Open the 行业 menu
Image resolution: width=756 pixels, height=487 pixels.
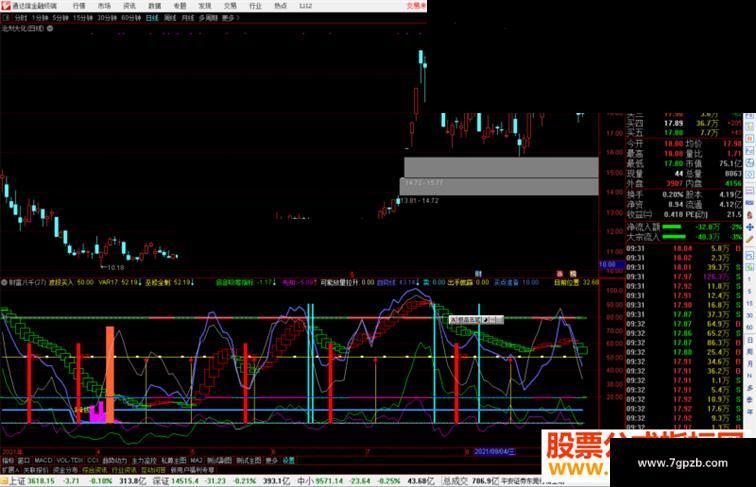(255, 6)
